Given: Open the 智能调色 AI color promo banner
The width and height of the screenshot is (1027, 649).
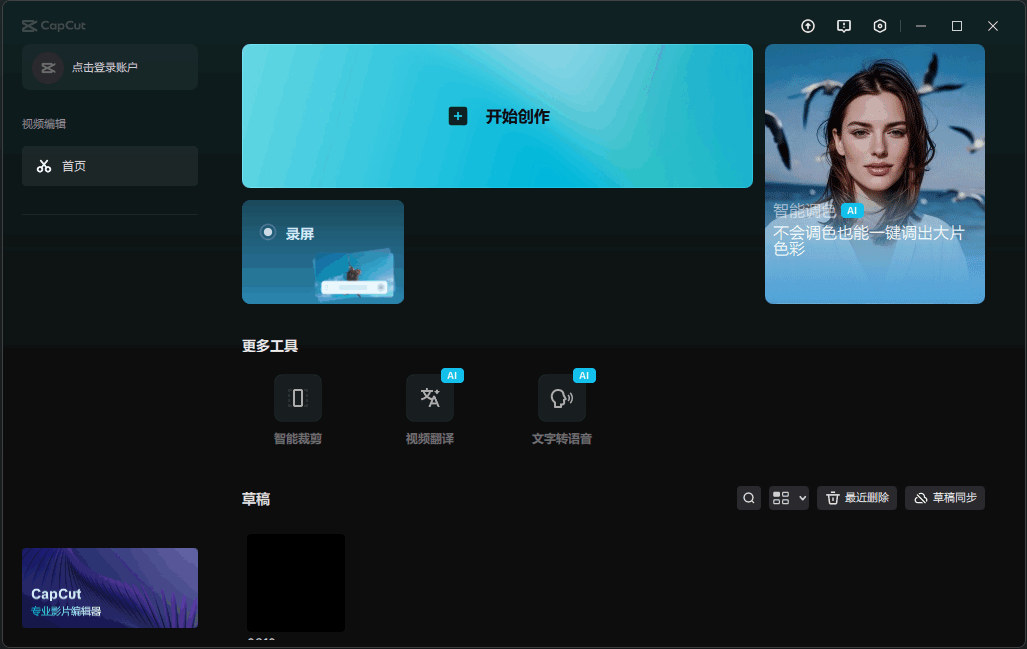Looking at the screenshot, I should point(875,174).
